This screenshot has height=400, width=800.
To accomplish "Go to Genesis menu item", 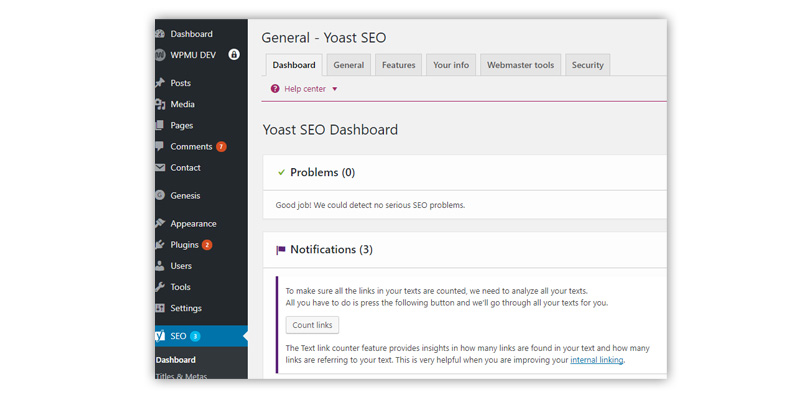I will pyautogui.click(x=185, y=196).
